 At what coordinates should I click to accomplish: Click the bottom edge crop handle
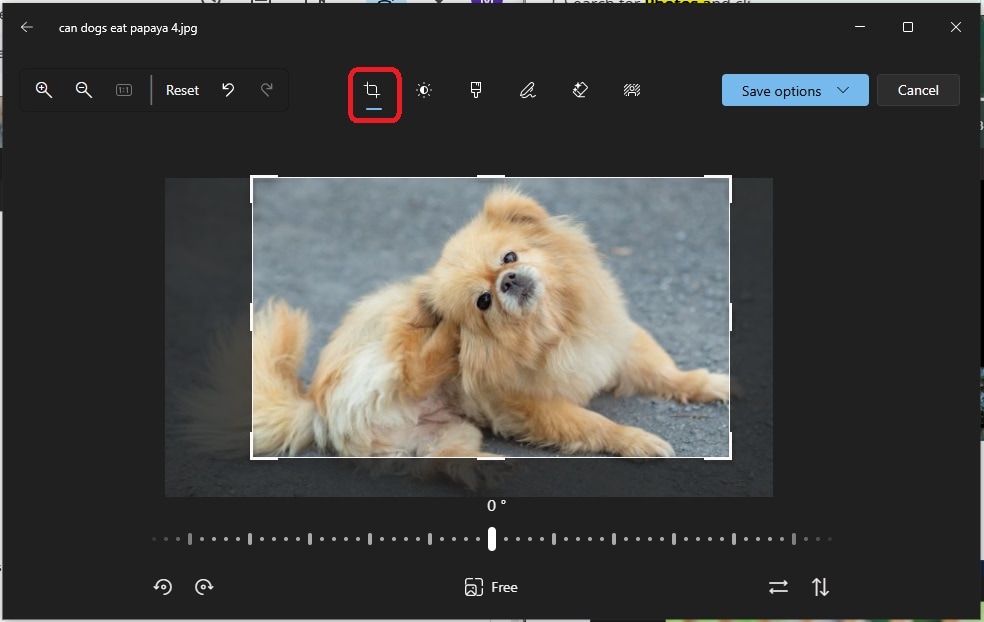[491, 458]
